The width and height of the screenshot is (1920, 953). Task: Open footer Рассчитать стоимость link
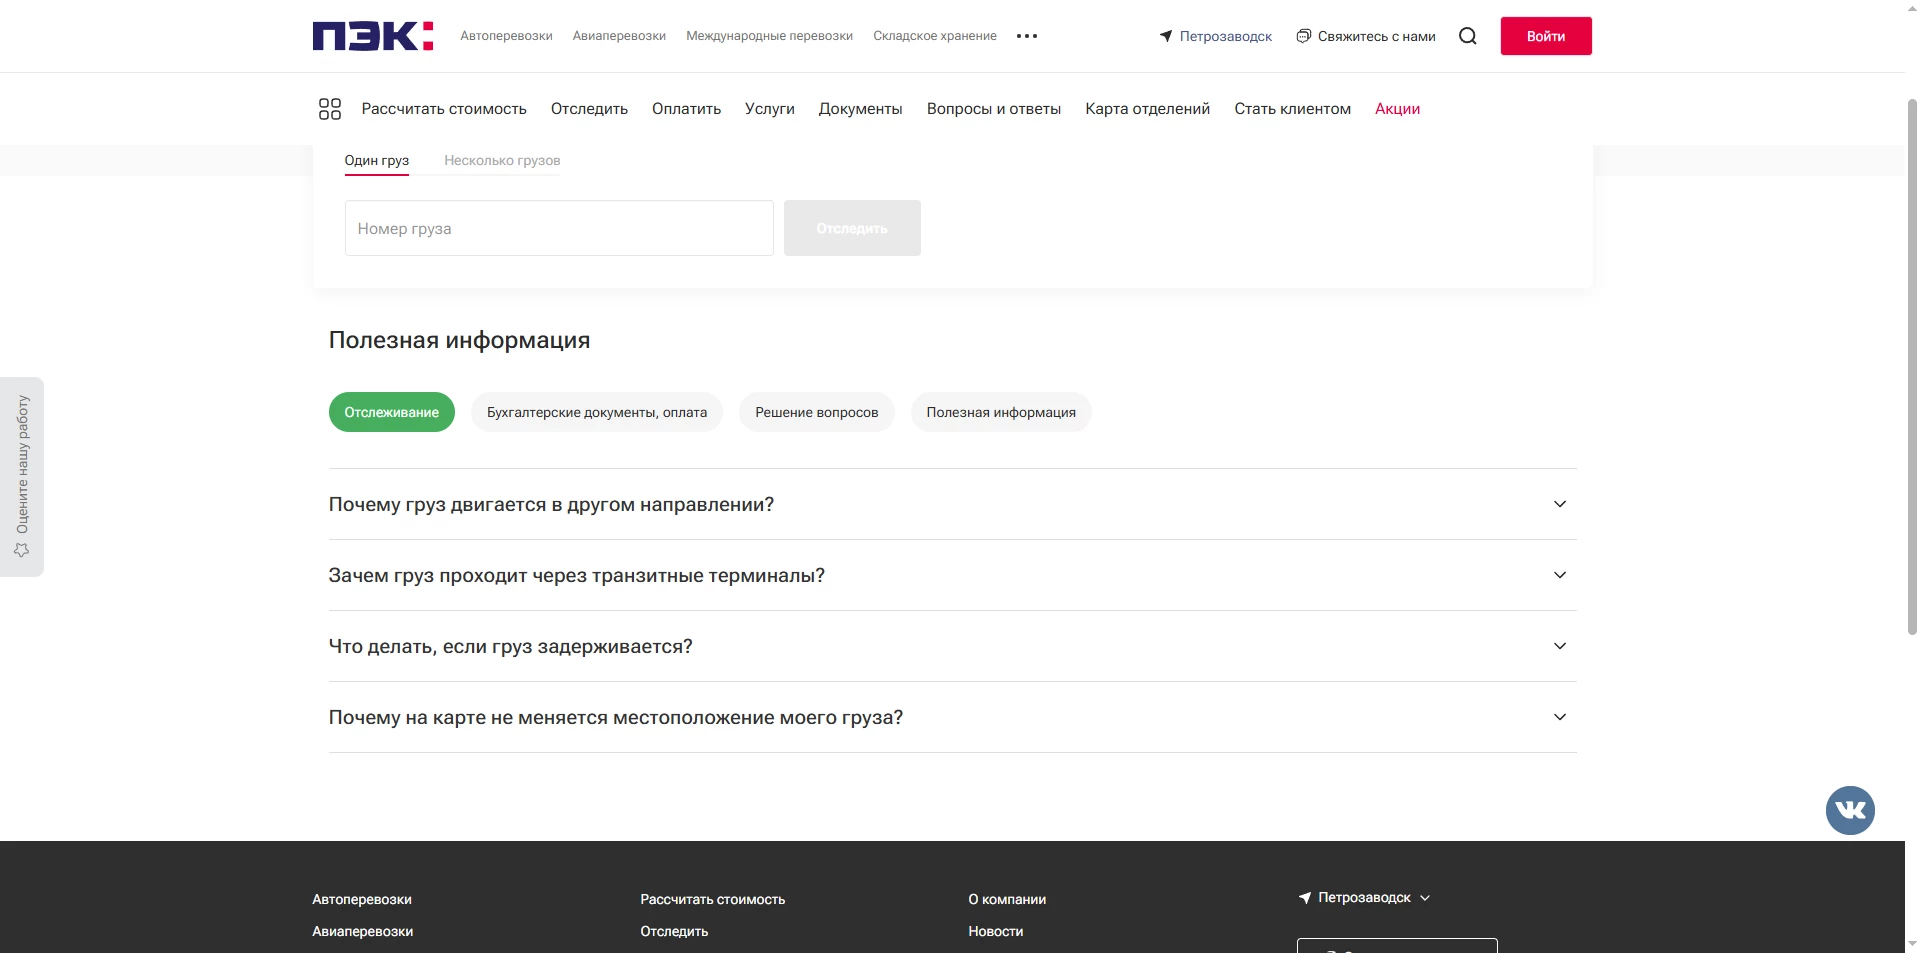[713, 899]
